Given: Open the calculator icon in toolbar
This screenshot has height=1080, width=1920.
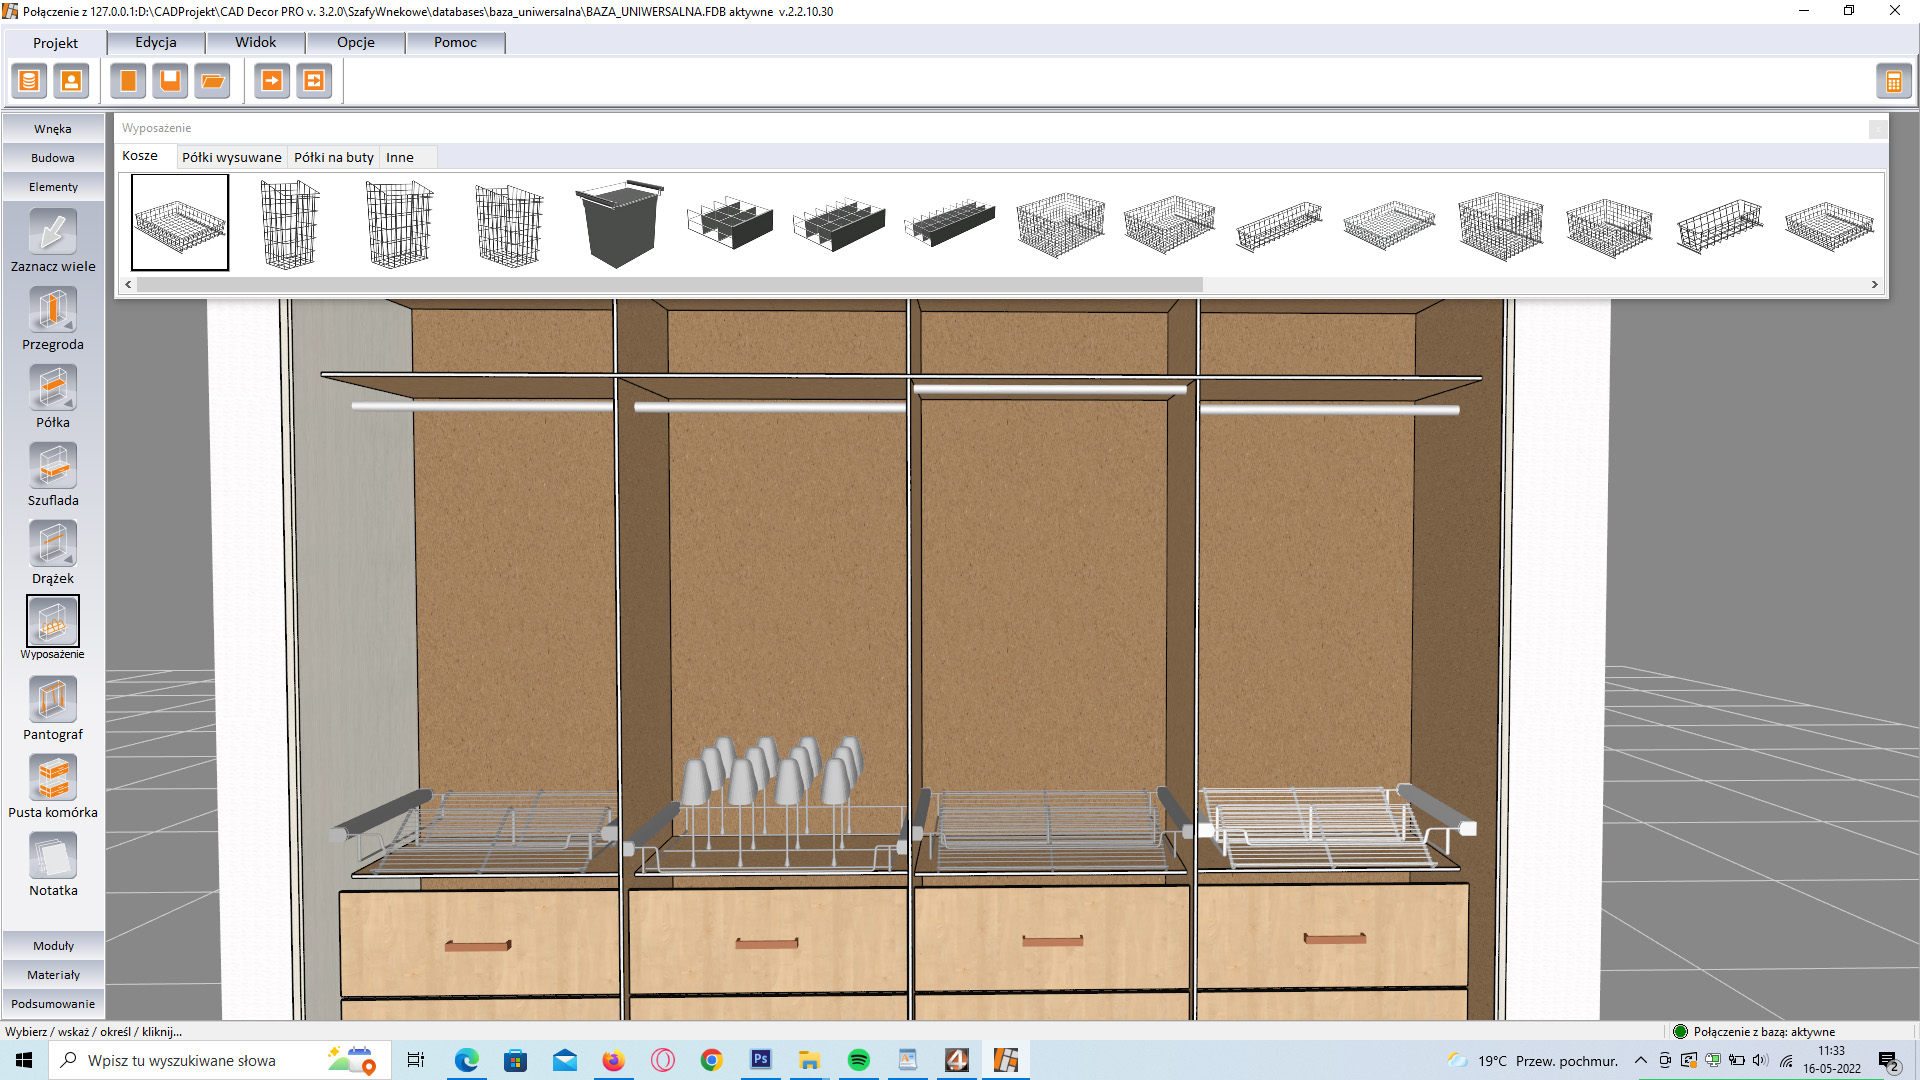Looking at the screenshot, I should 1893,81.
